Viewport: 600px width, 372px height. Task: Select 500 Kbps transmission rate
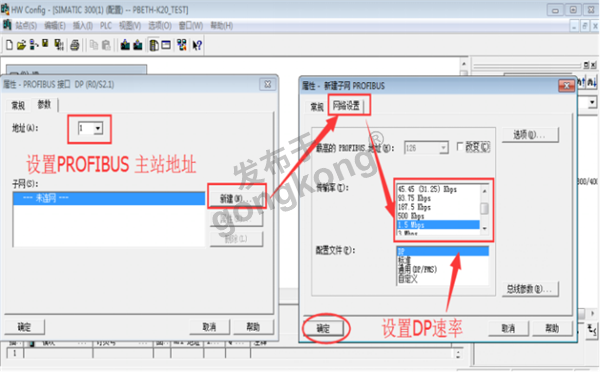point(438,216)
